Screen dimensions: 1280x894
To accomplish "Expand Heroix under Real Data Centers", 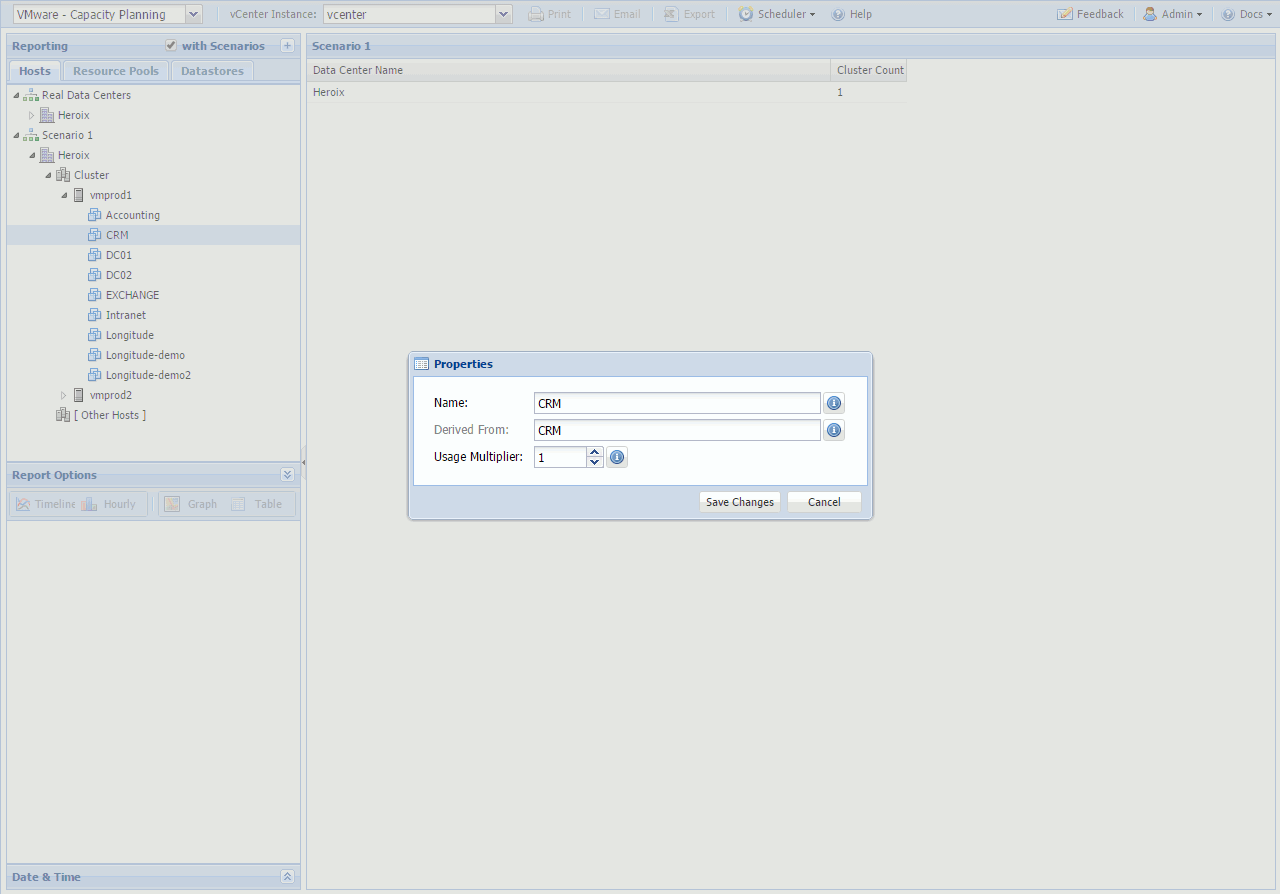I will coord(31,115).
